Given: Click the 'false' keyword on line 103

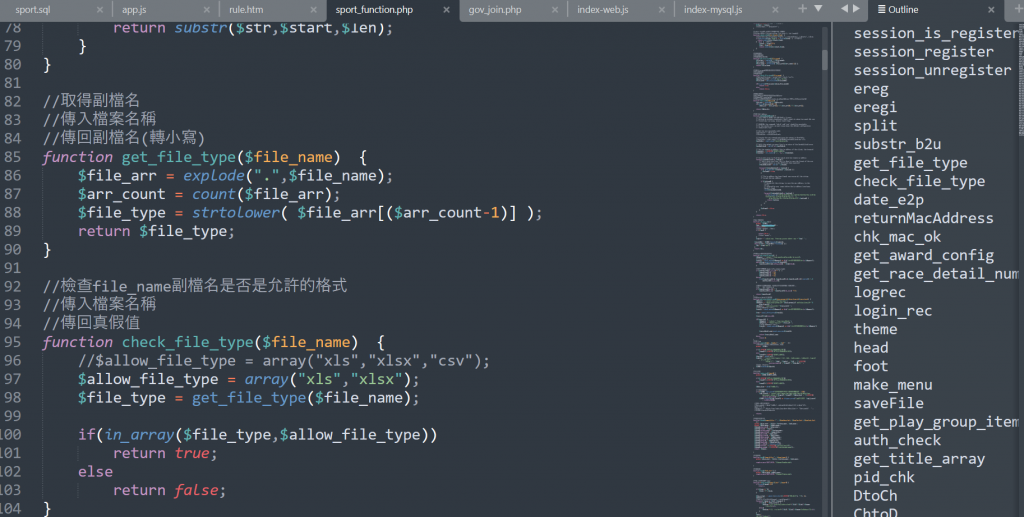Looking at the screenshot, I should 196,490.
